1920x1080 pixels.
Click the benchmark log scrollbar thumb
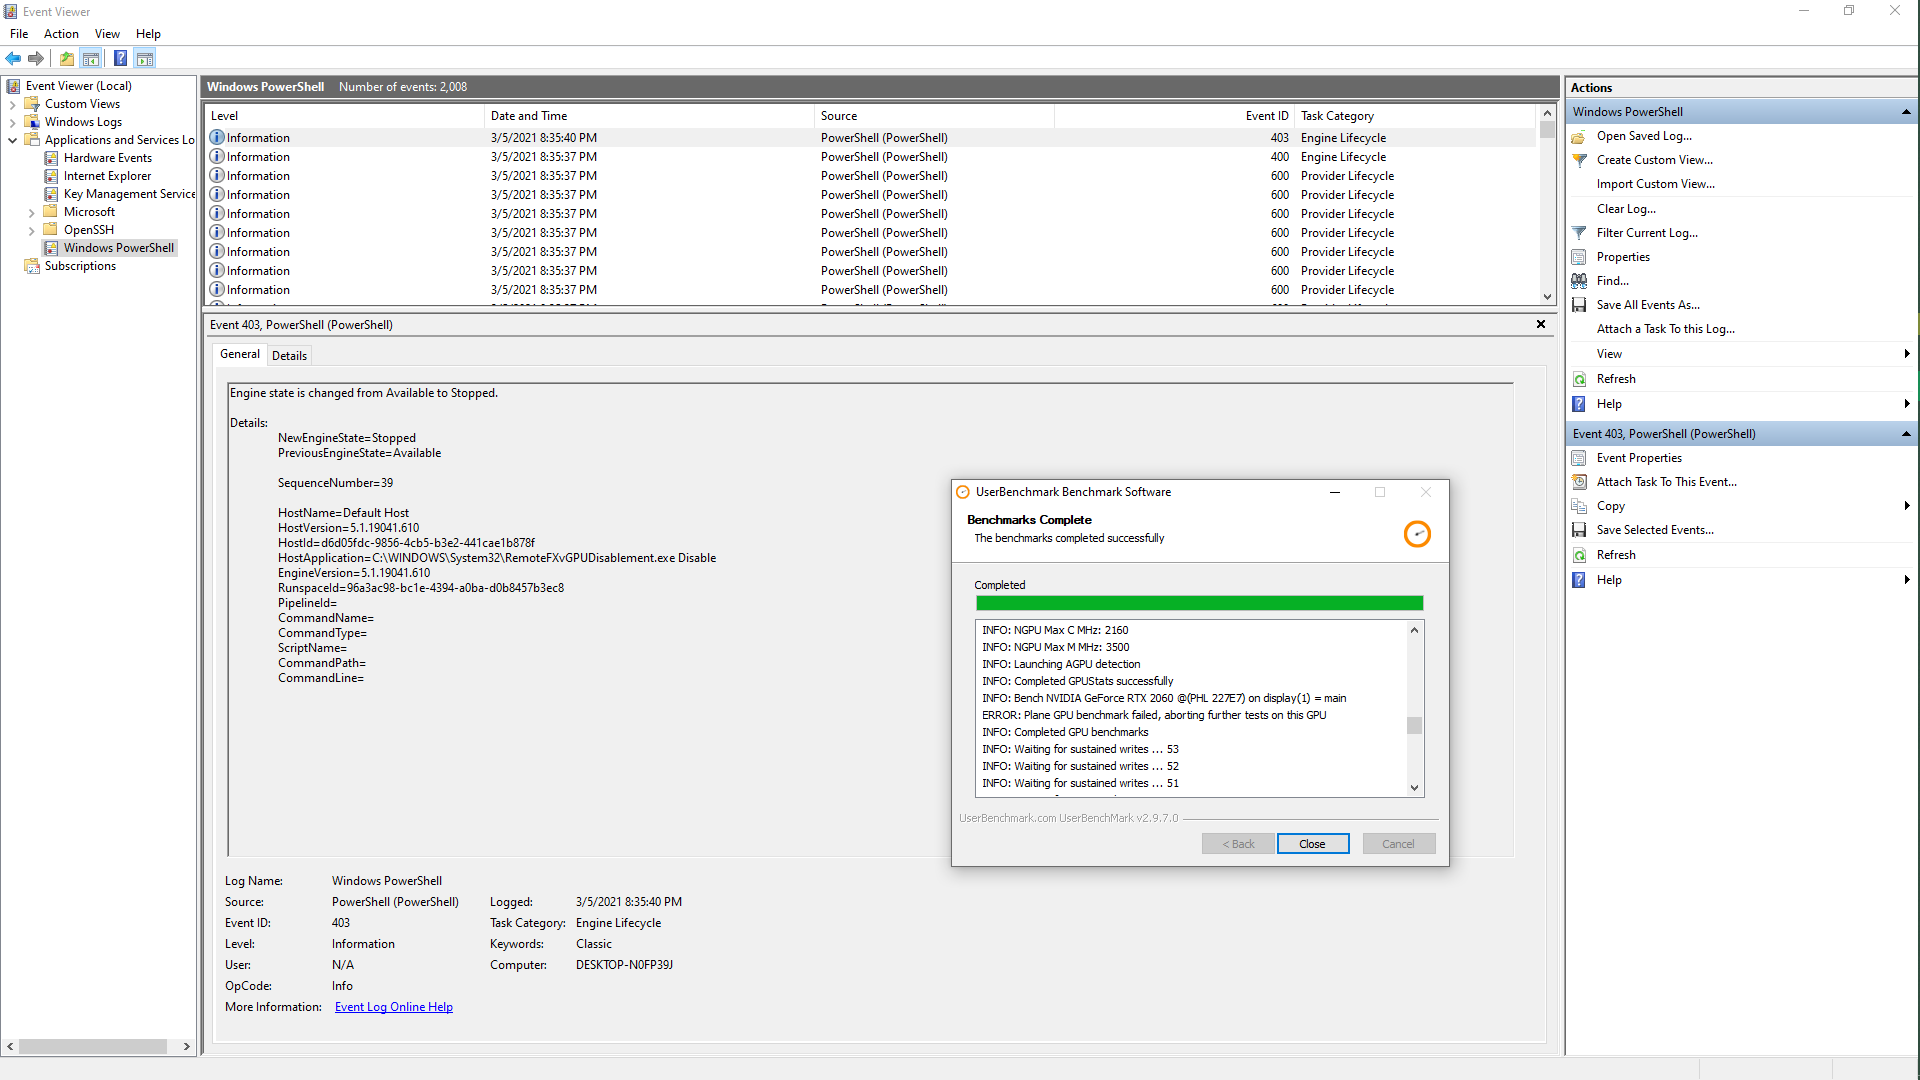pos(1414,725)
